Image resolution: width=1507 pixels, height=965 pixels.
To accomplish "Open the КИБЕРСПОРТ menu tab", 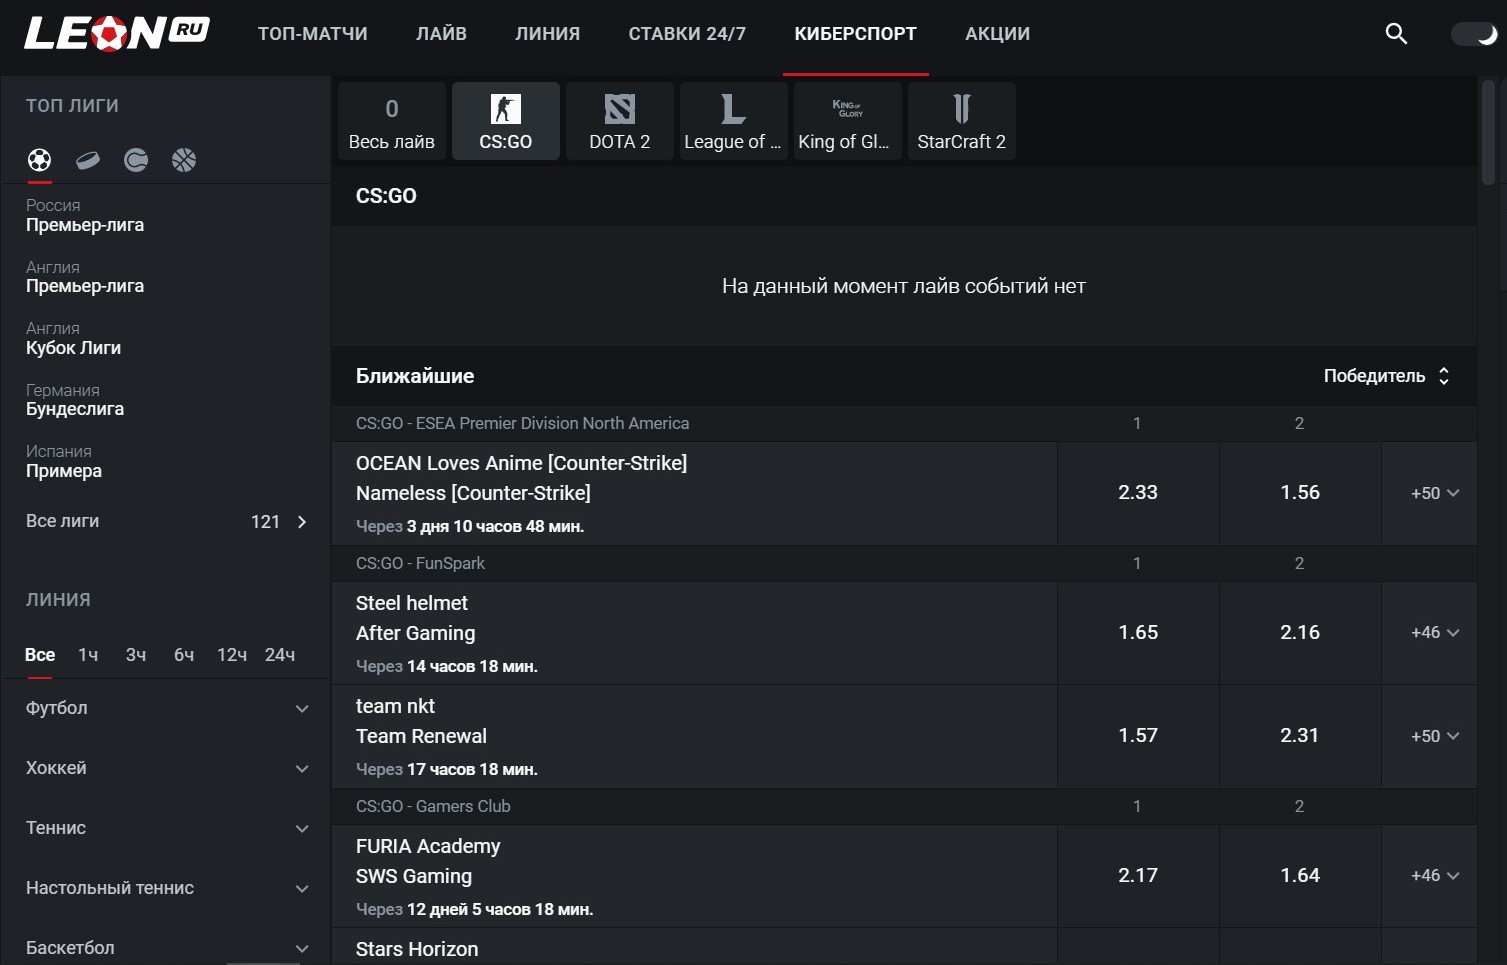I will (x=856, y=34).
